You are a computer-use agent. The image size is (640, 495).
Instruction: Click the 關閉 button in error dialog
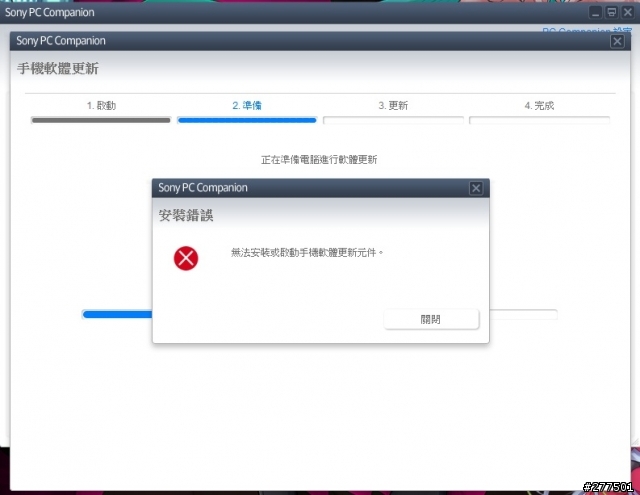coord(431,319)
